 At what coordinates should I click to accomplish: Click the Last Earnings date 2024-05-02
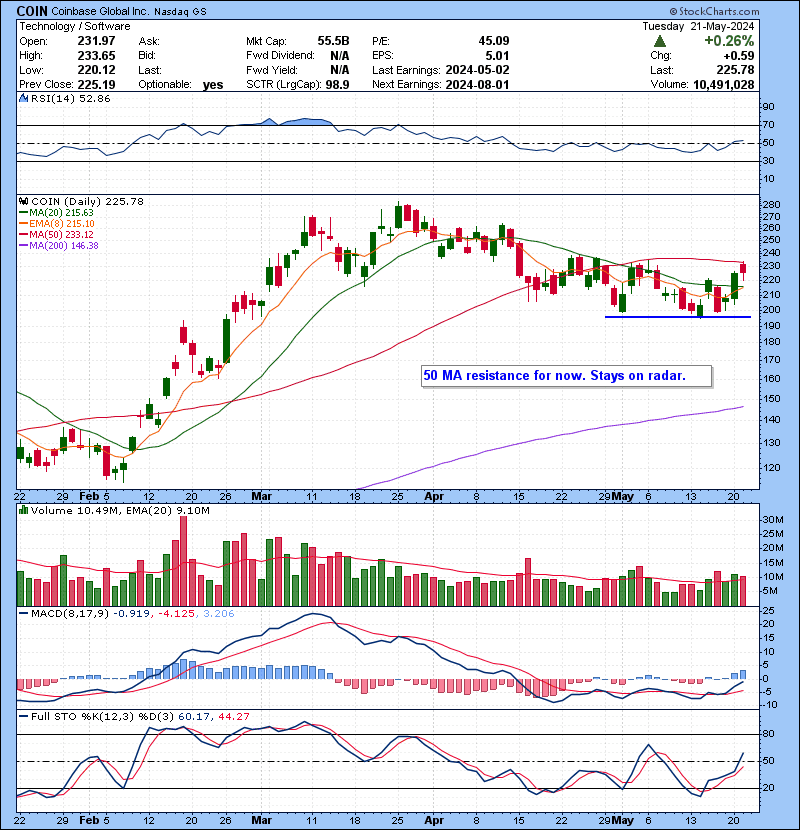[477, 70]
